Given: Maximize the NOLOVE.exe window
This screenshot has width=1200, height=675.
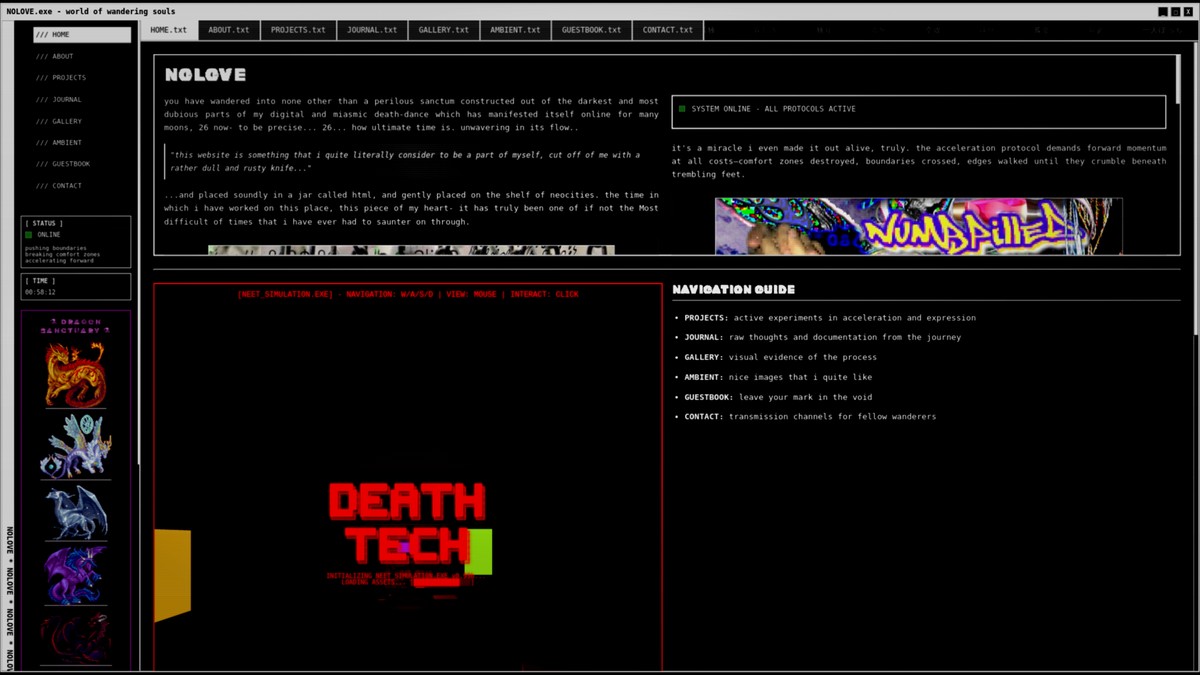Looking at the screenshot, I should (1175, 12).
